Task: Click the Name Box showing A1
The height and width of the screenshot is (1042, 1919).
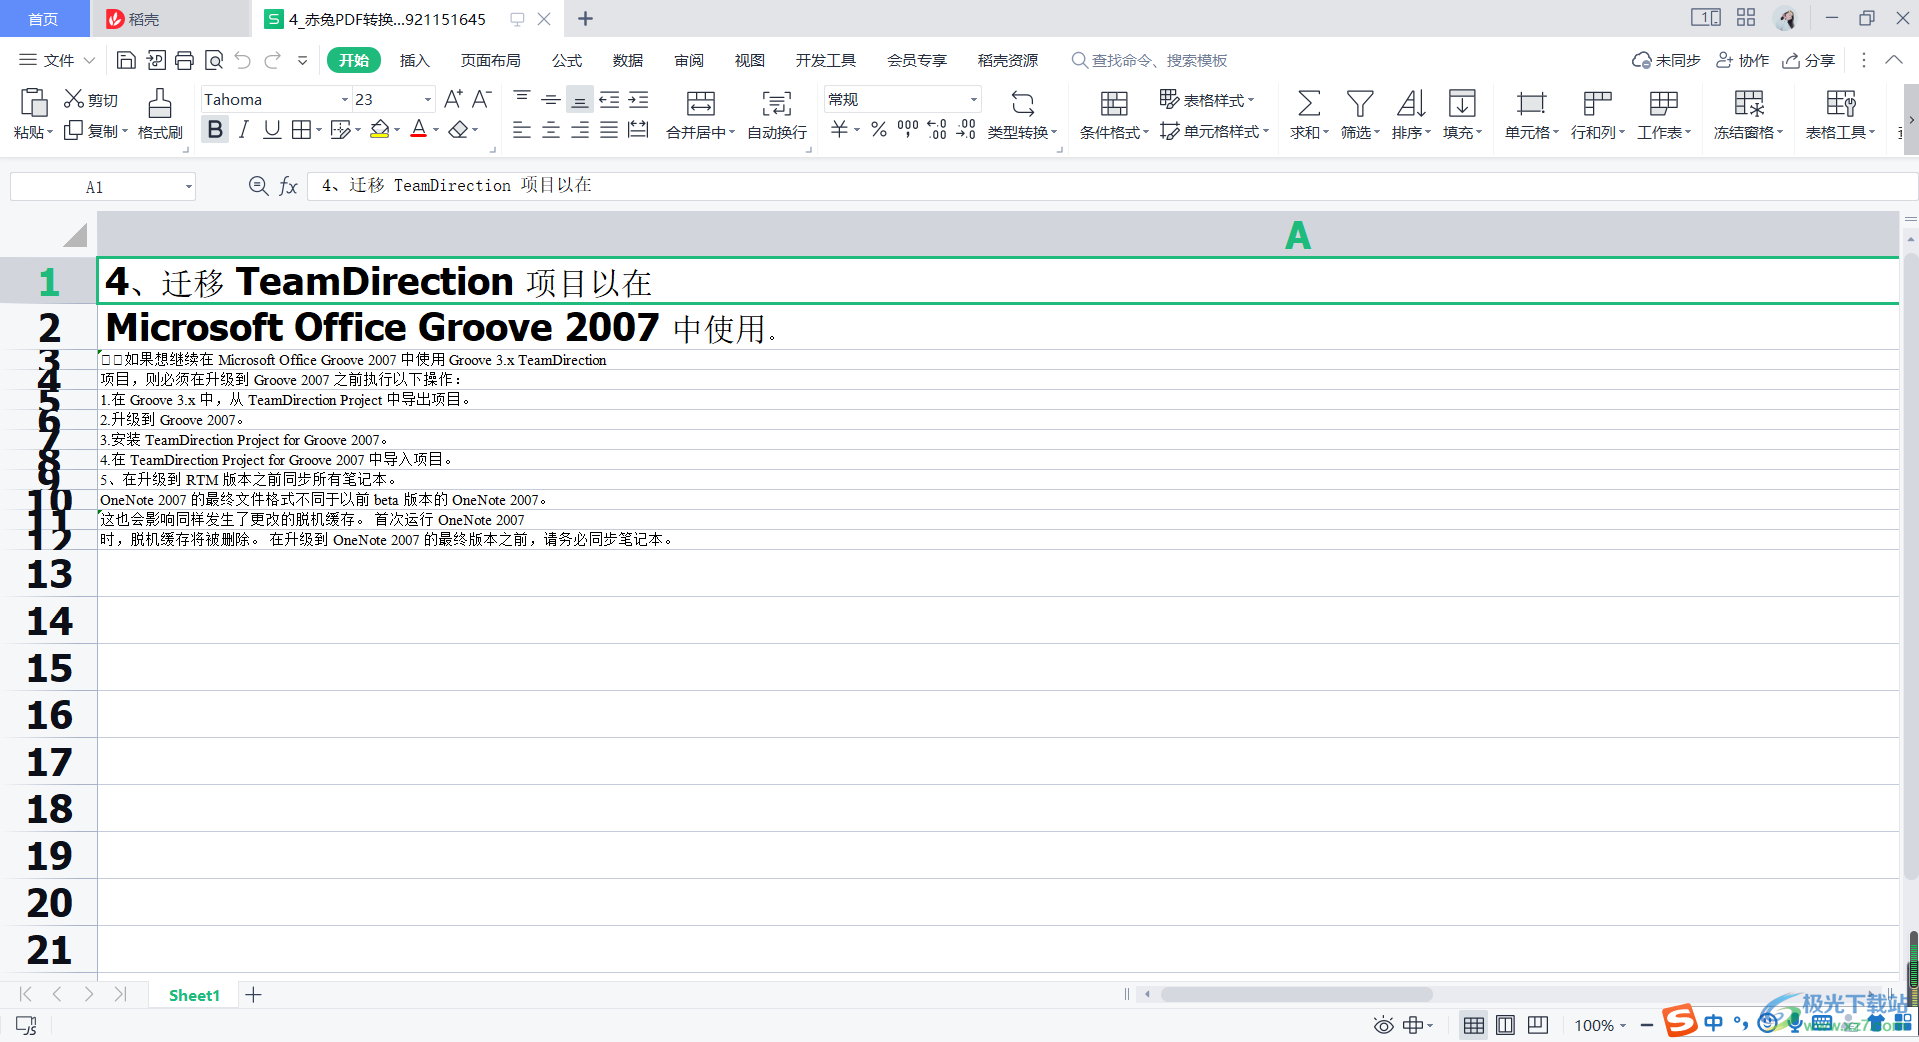Action: 103,186
